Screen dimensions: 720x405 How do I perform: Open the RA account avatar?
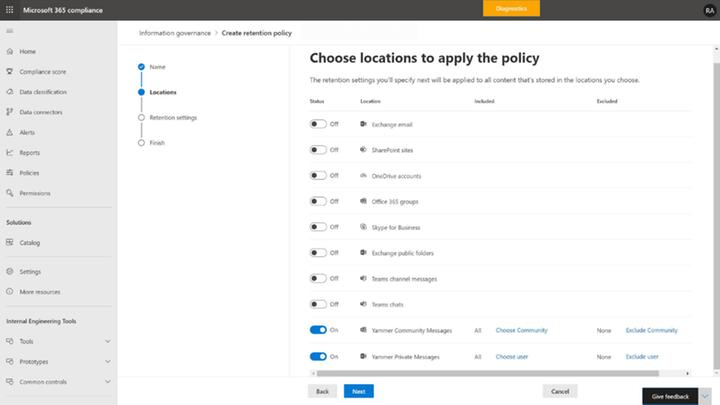pos(709,10)
